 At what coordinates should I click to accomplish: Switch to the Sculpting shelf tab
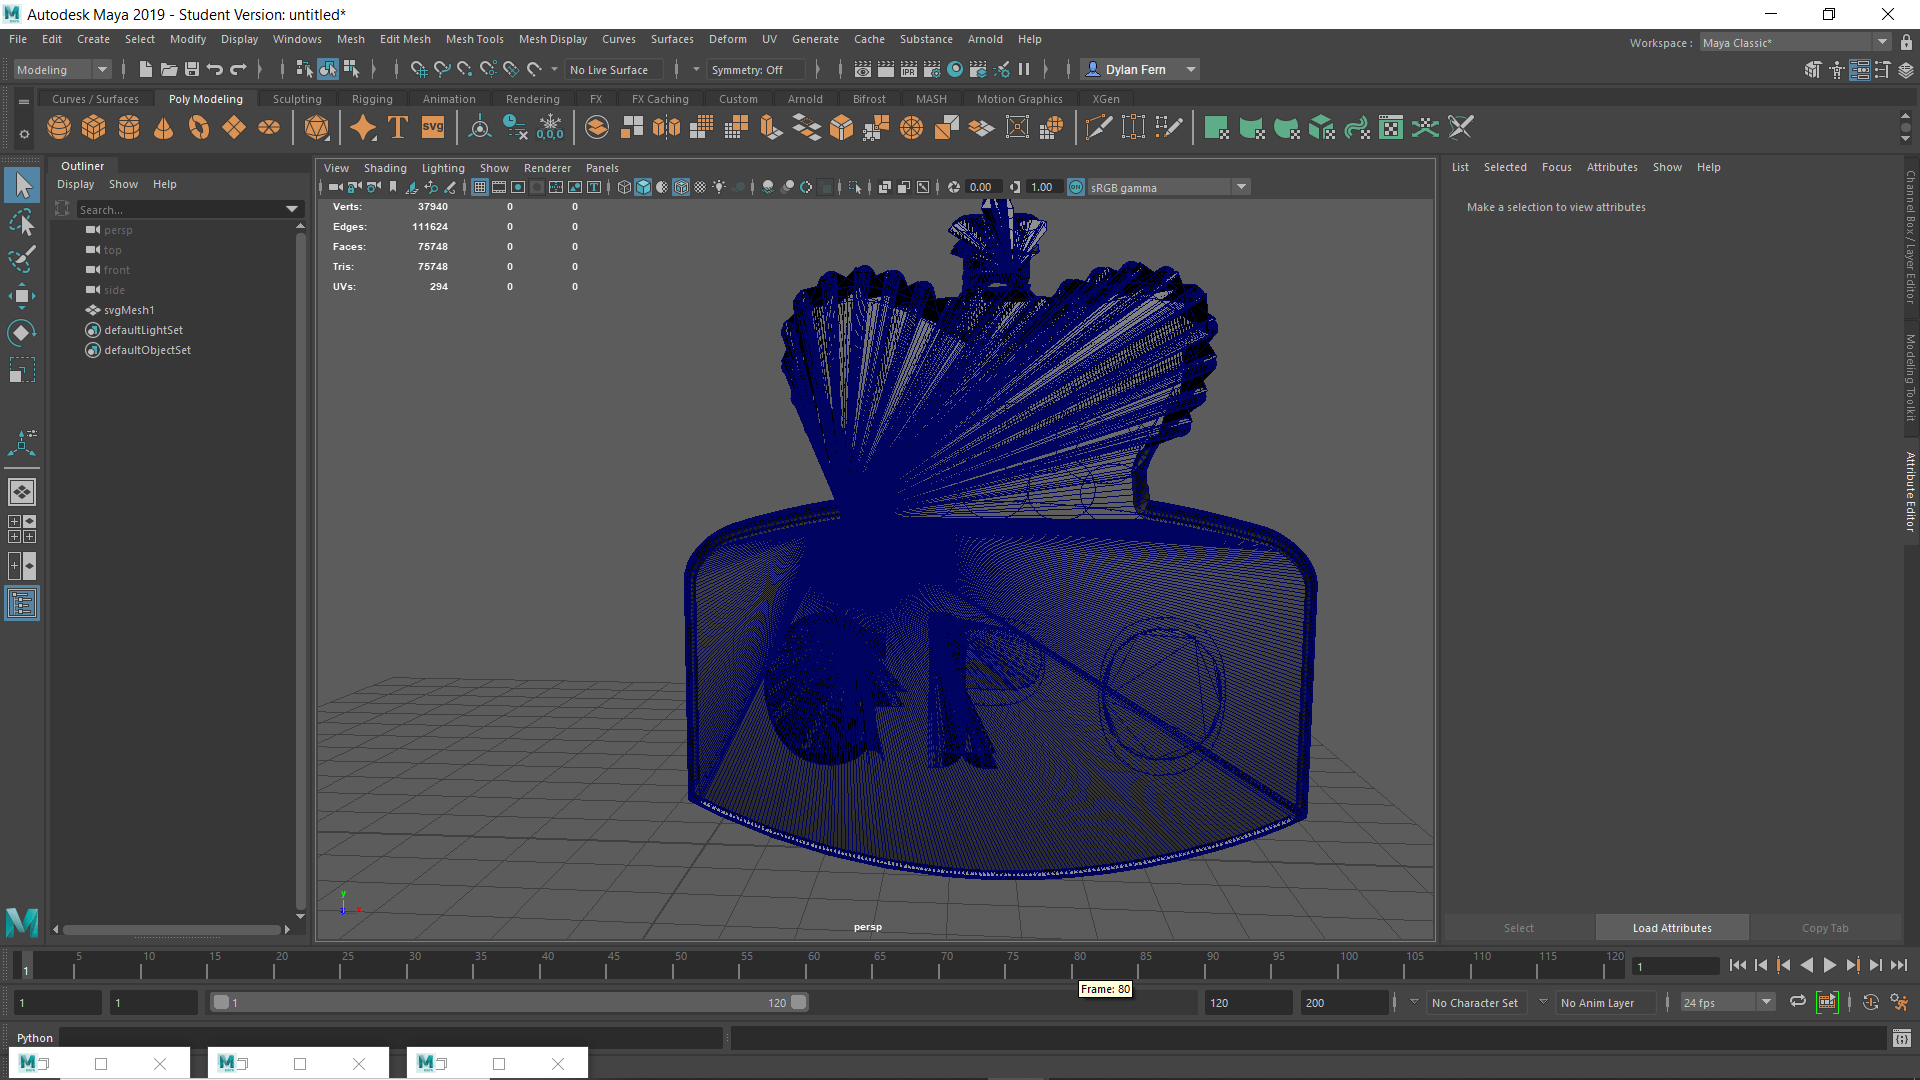pos(297,99)
